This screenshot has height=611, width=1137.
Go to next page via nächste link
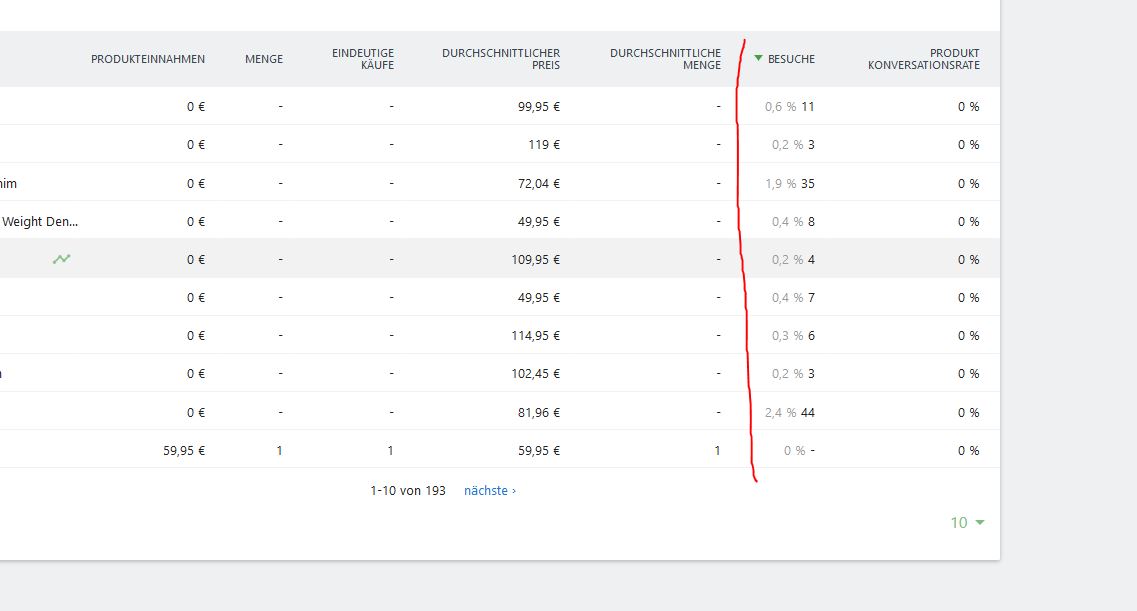[x=489, y=491]
